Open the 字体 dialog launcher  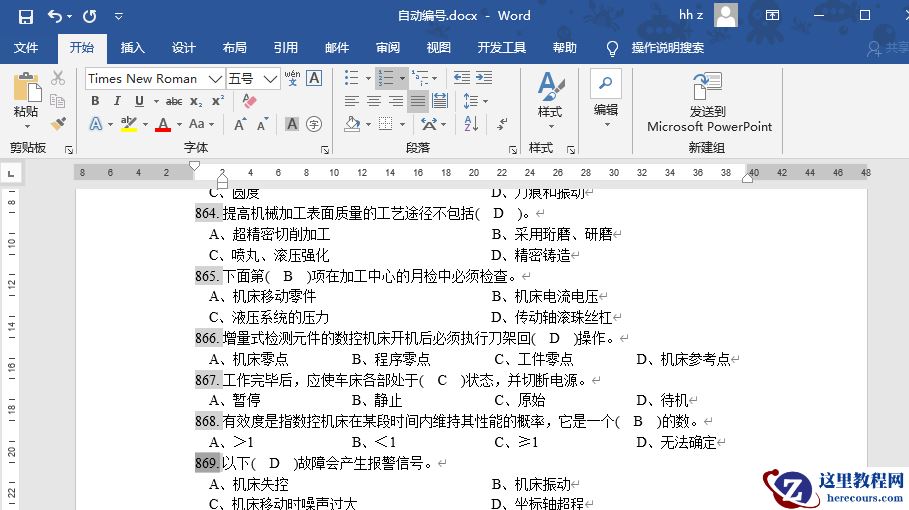click(325, 150)
